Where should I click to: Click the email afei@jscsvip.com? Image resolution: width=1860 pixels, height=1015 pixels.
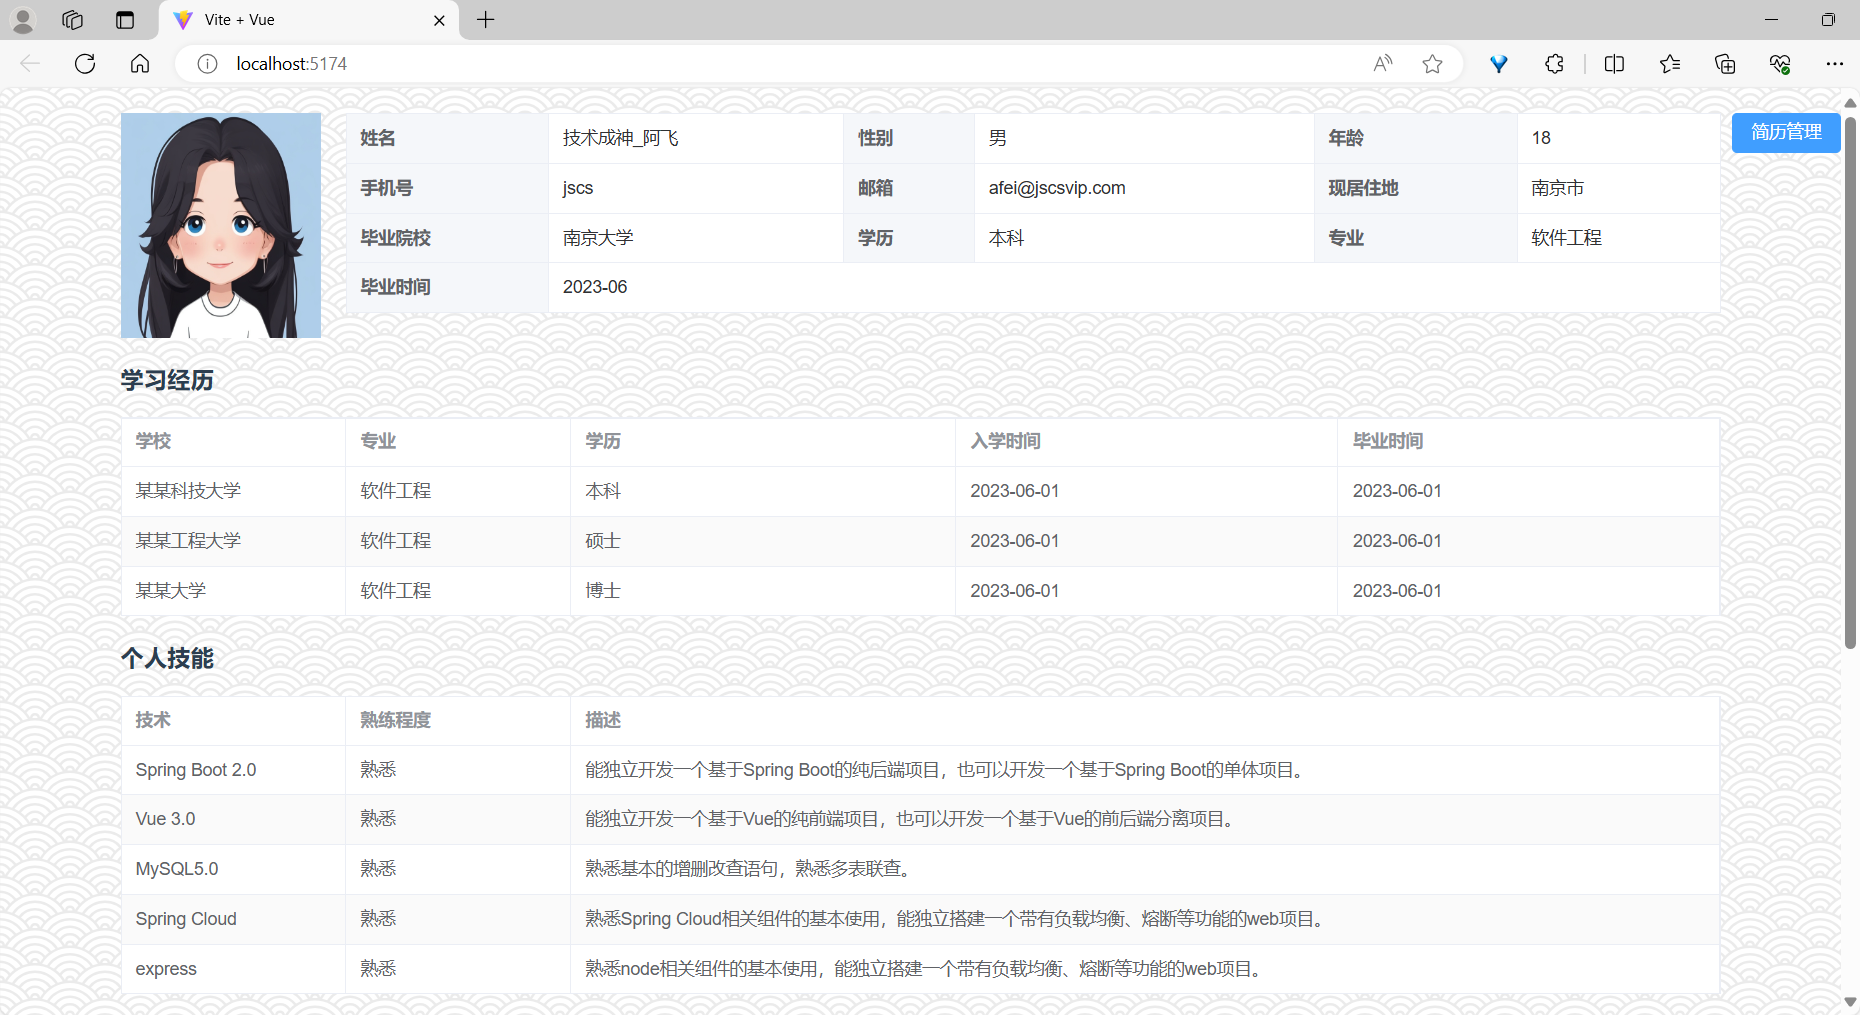(x=1057, y=188)
